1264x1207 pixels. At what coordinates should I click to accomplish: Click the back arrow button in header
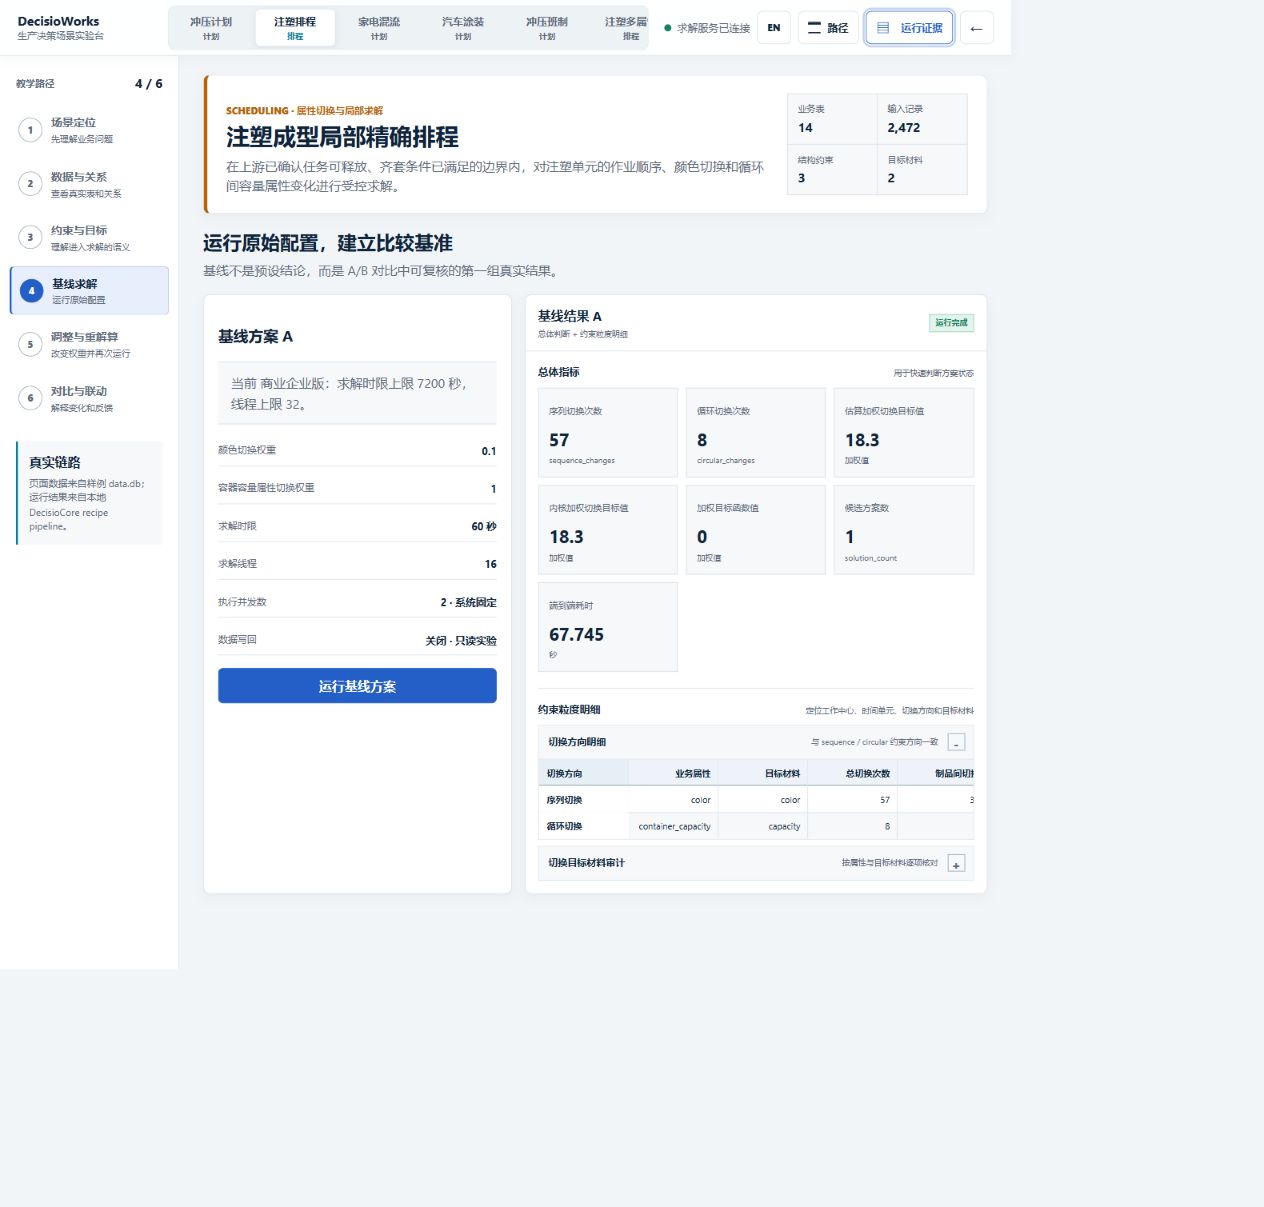(976, 28)
